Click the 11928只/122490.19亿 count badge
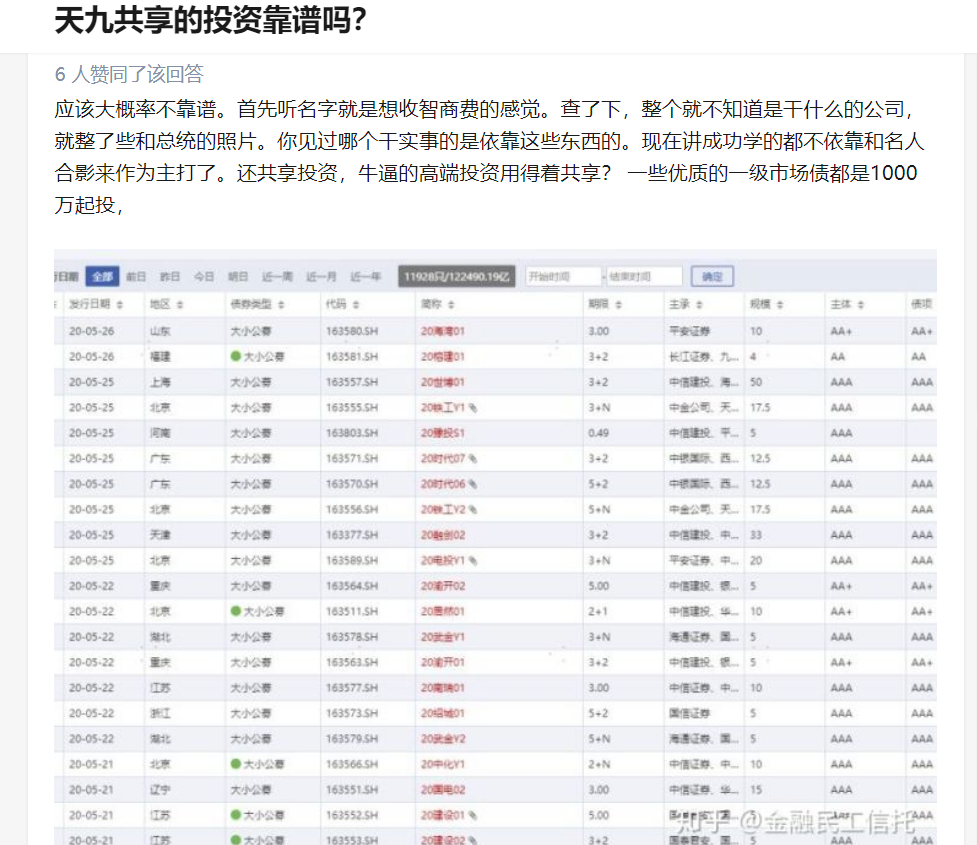 (456, 276)
